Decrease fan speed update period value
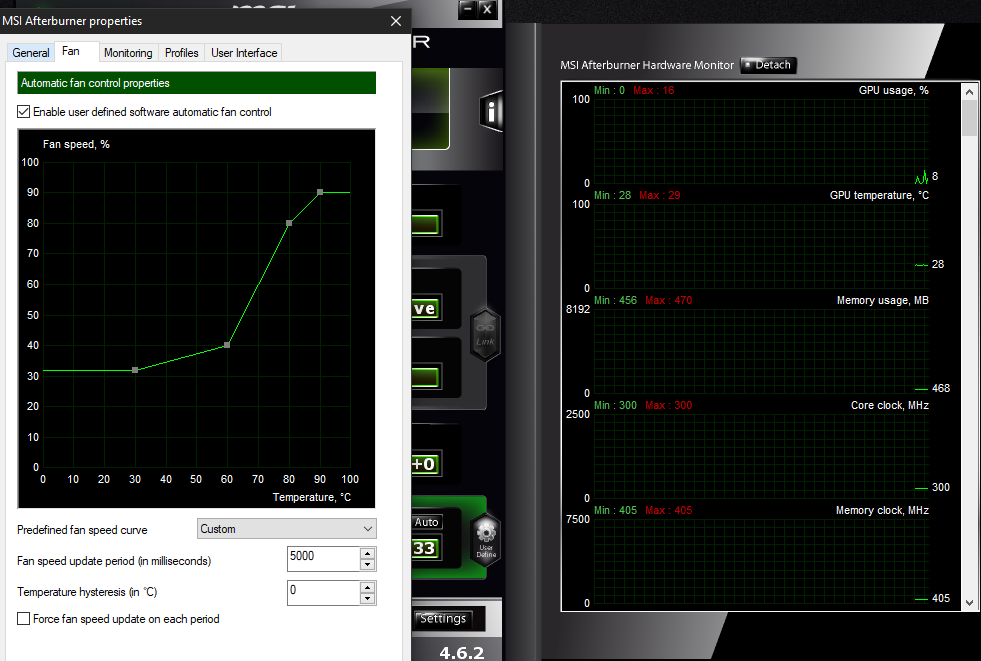981x661 pixels. [x=368, y=564]
